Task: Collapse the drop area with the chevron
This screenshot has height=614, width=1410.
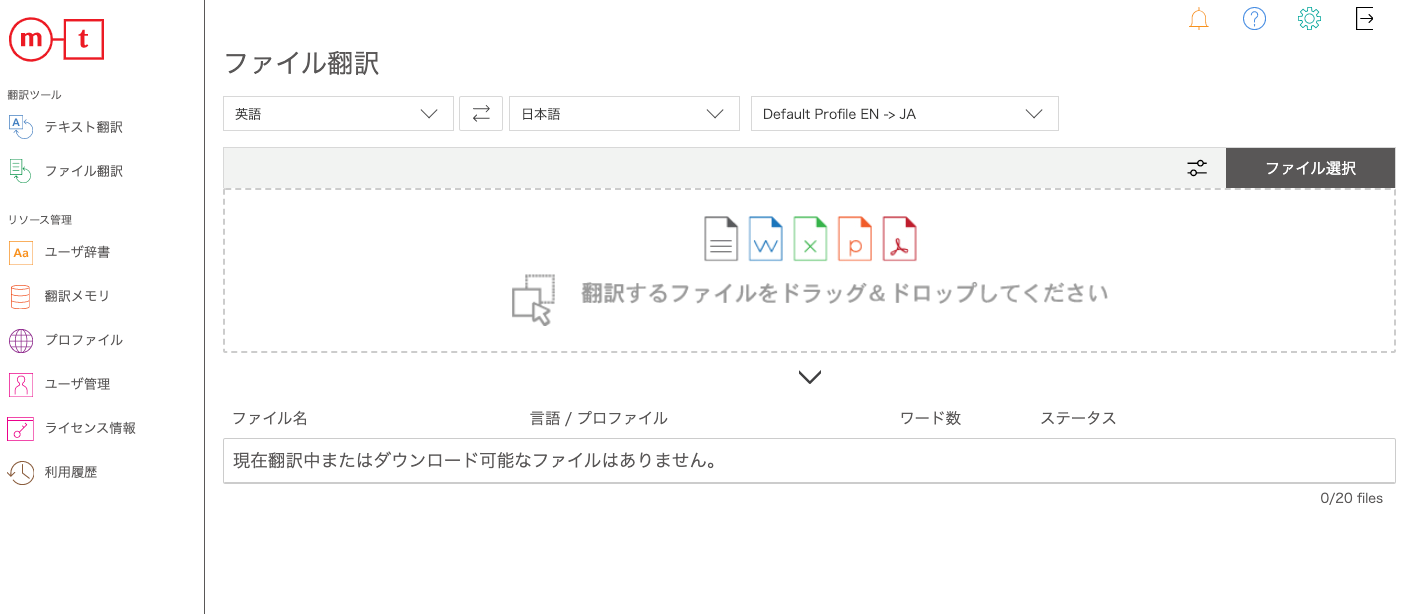Action: [x=809, y=377]
